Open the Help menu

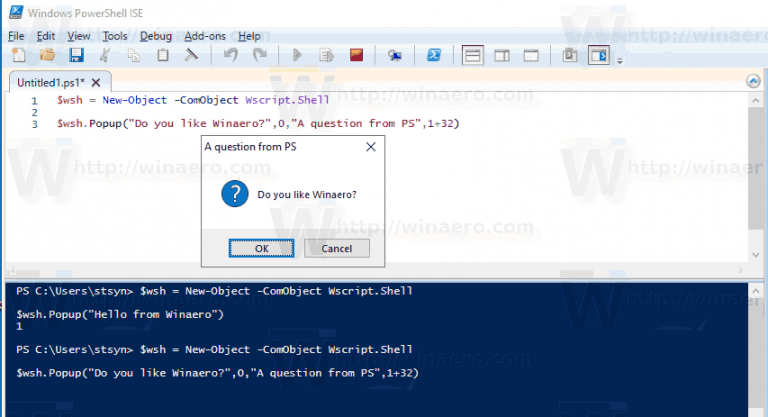pyautogui.click(x=249, y=36)
